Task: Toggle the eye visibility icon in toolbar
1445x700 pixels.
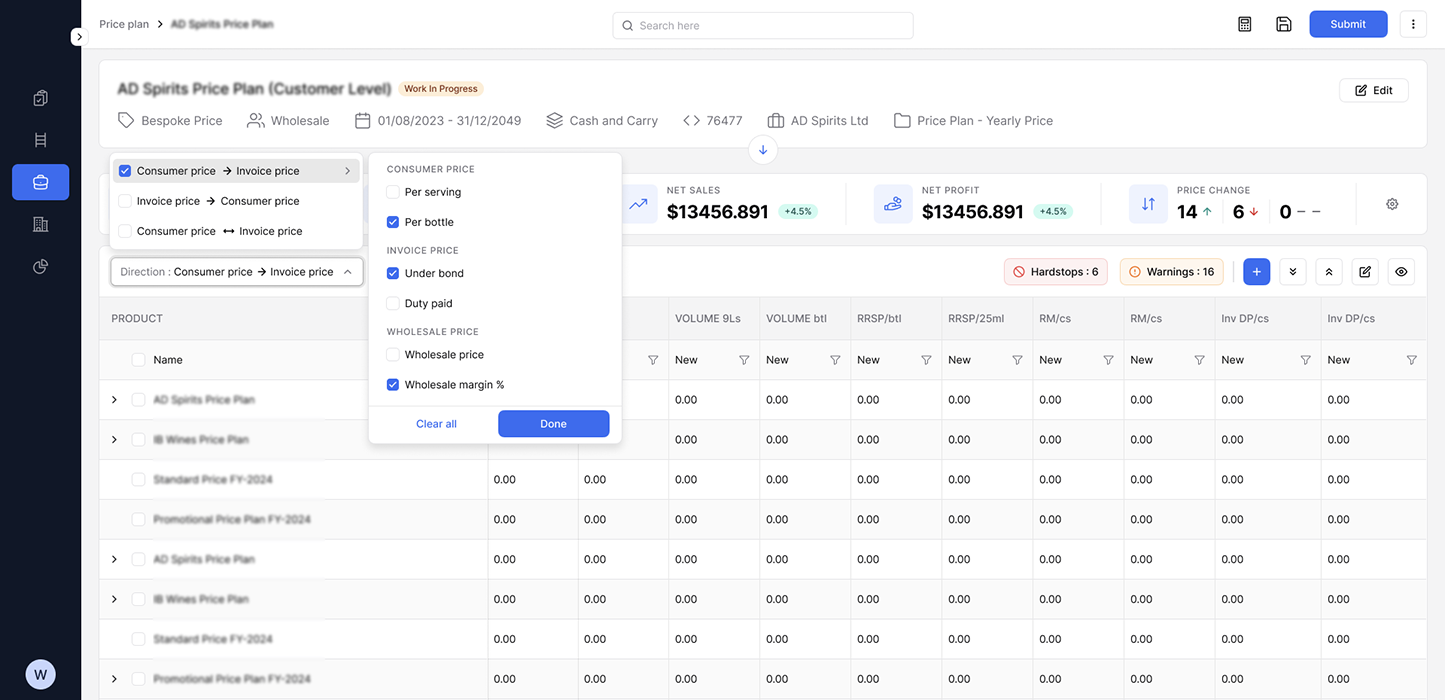Action: (1401, 271)
